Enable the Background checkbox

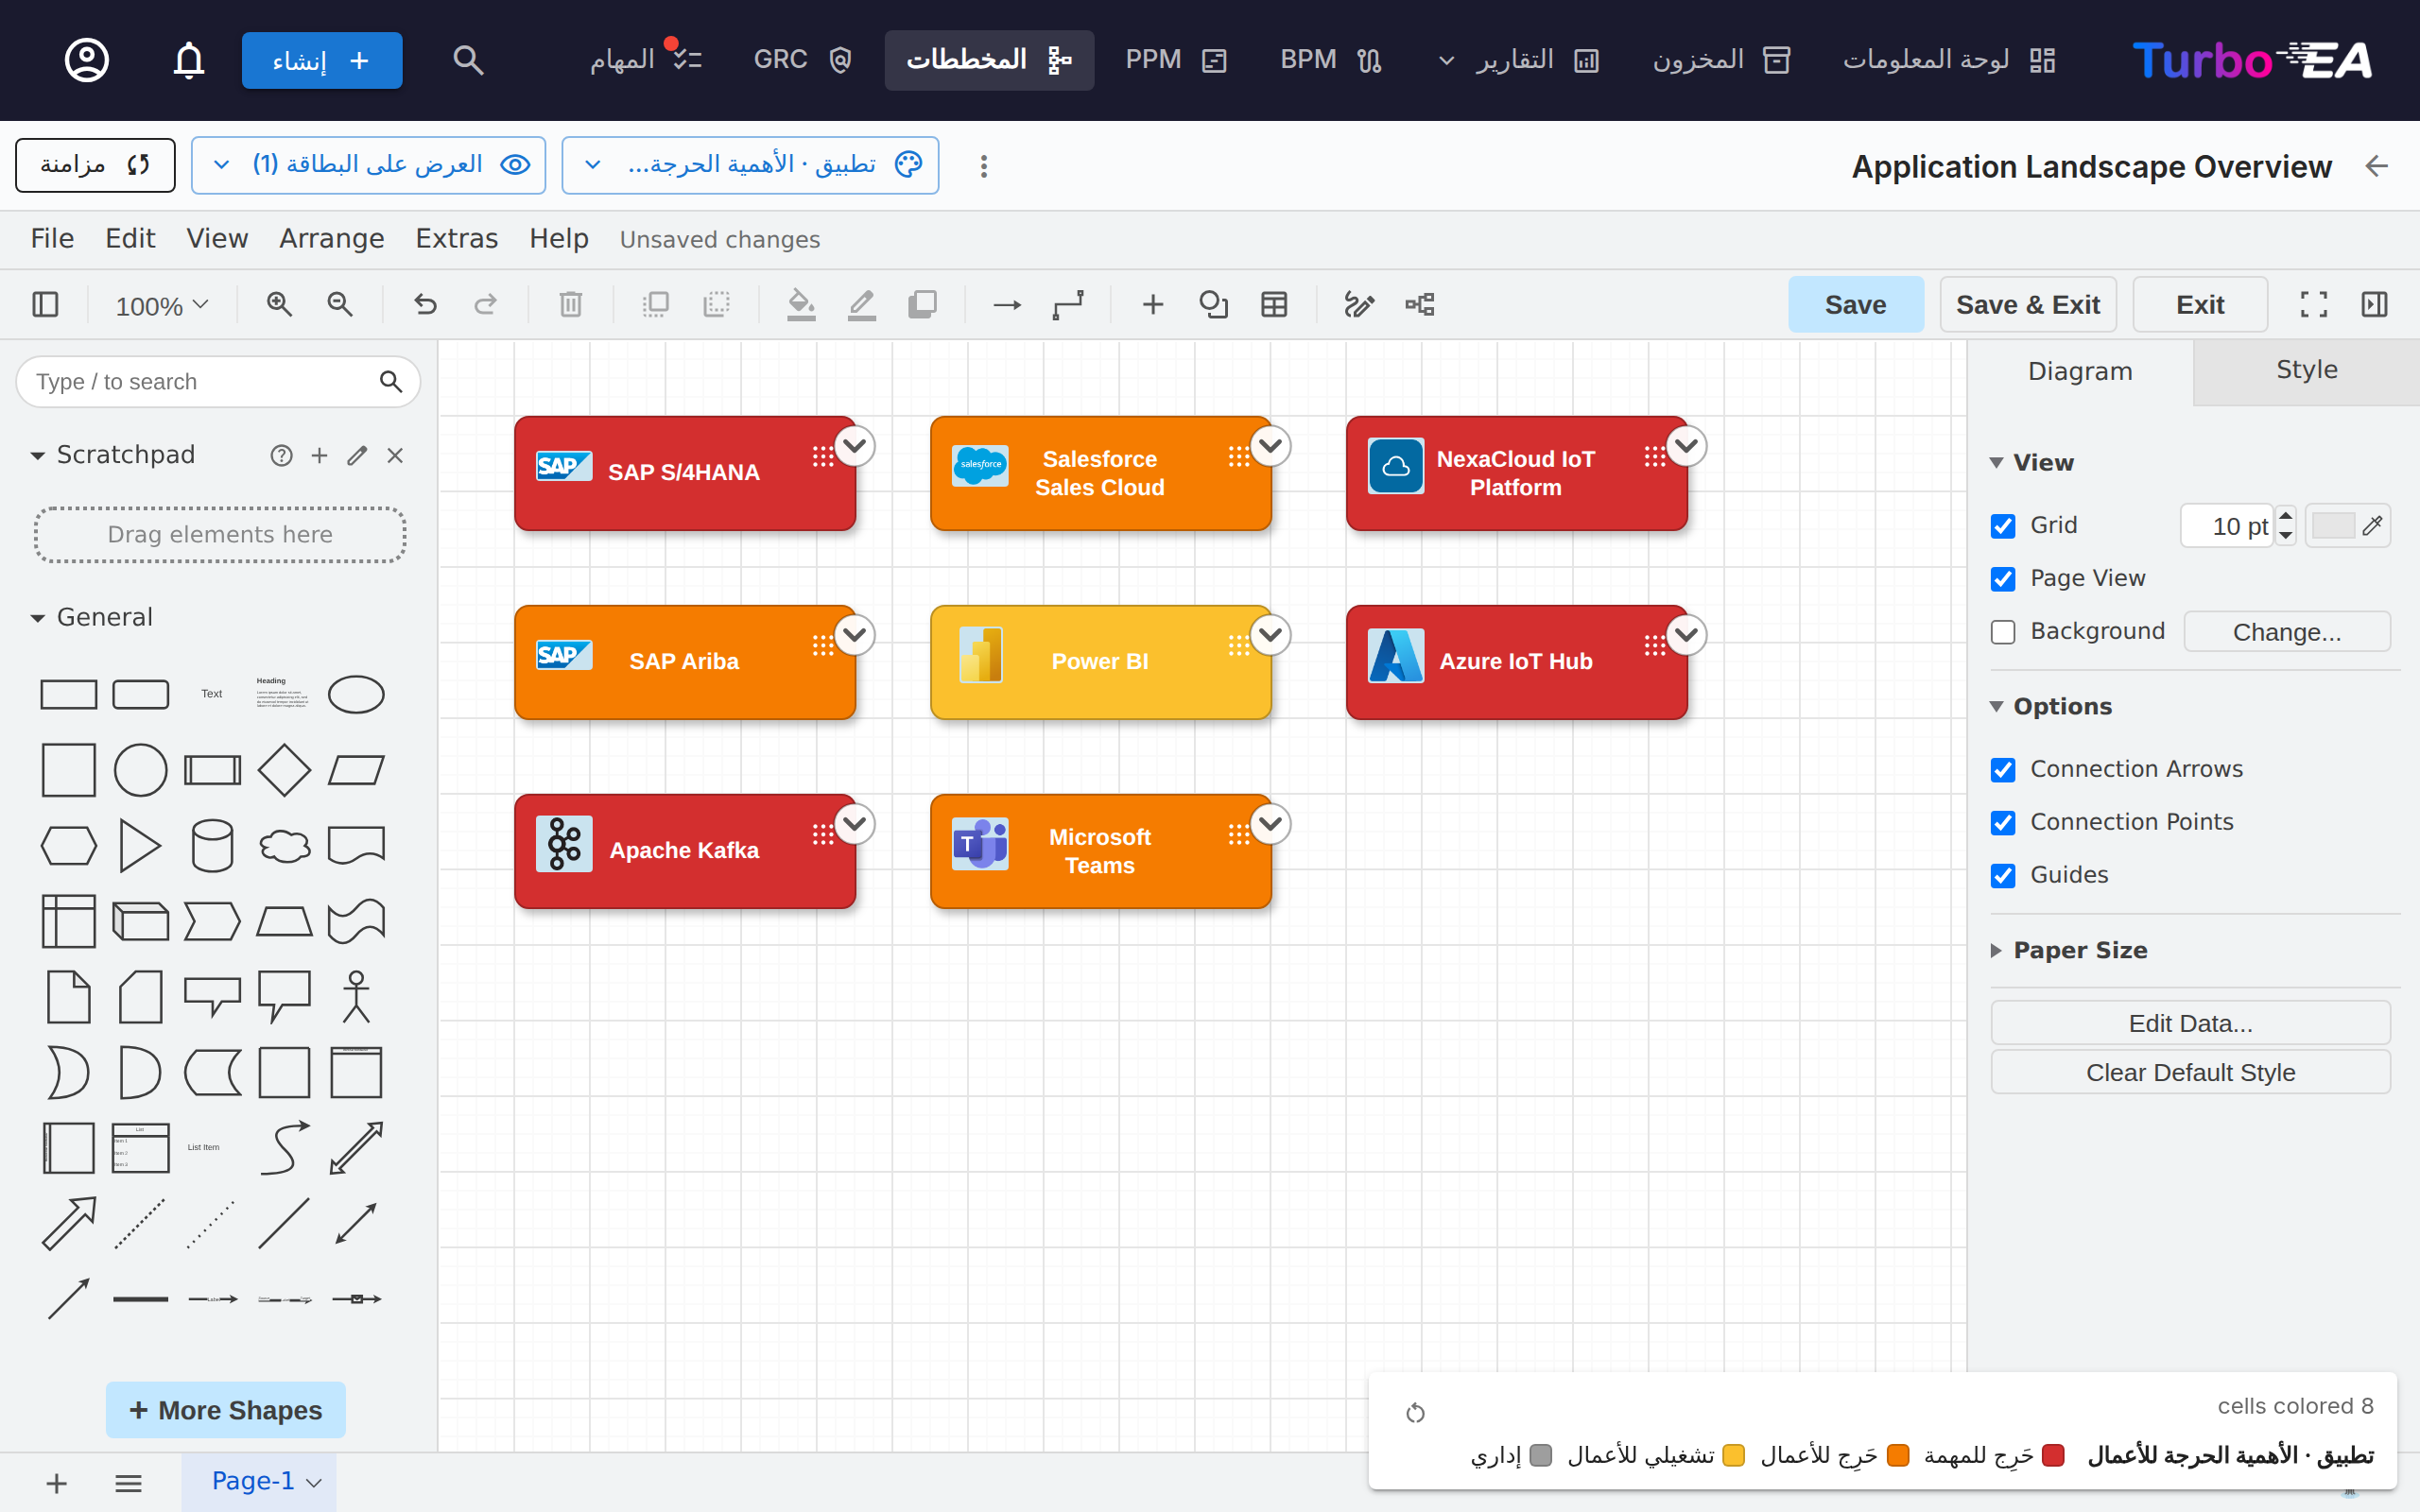pyautogui.click(x=2003, y=632)
